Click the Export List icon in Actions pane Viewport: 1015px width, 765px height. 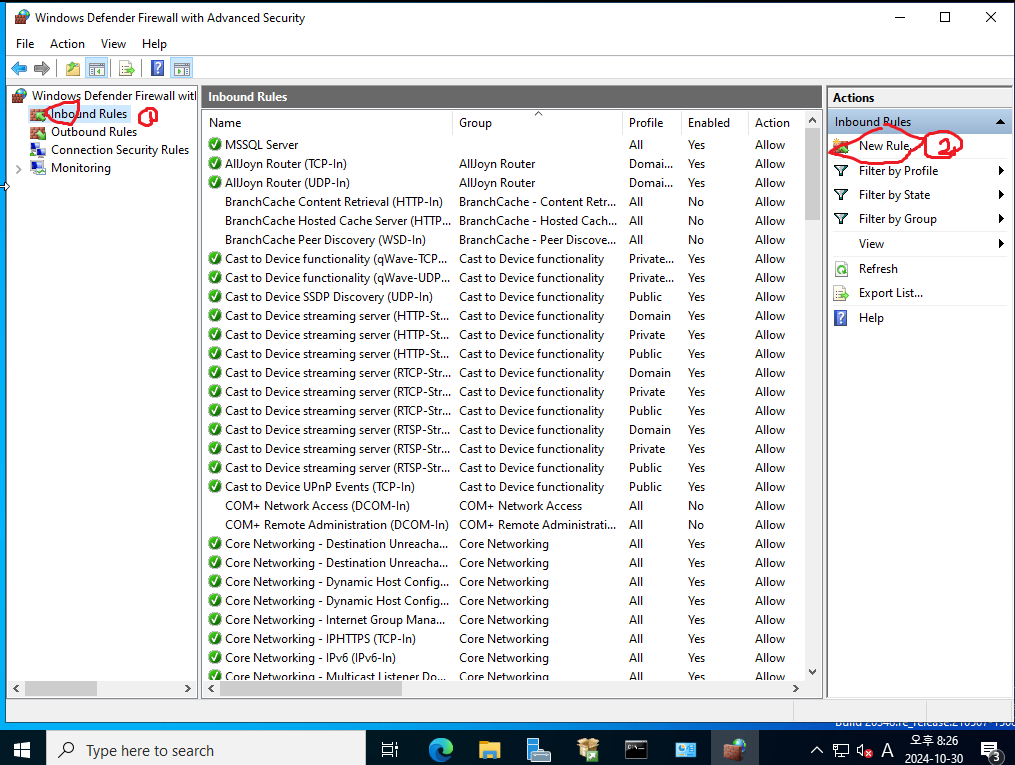(841, 293)
